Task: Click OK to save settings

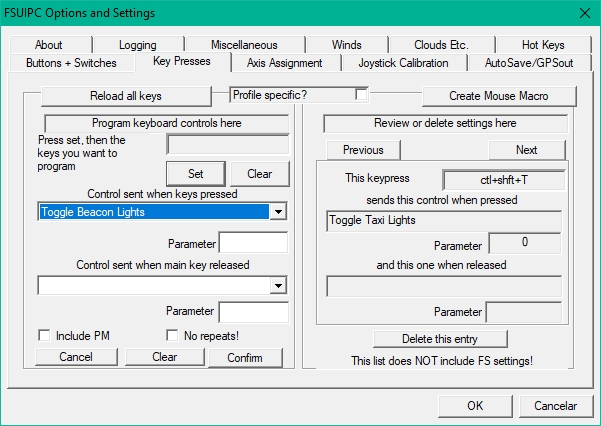Action: 475,406
